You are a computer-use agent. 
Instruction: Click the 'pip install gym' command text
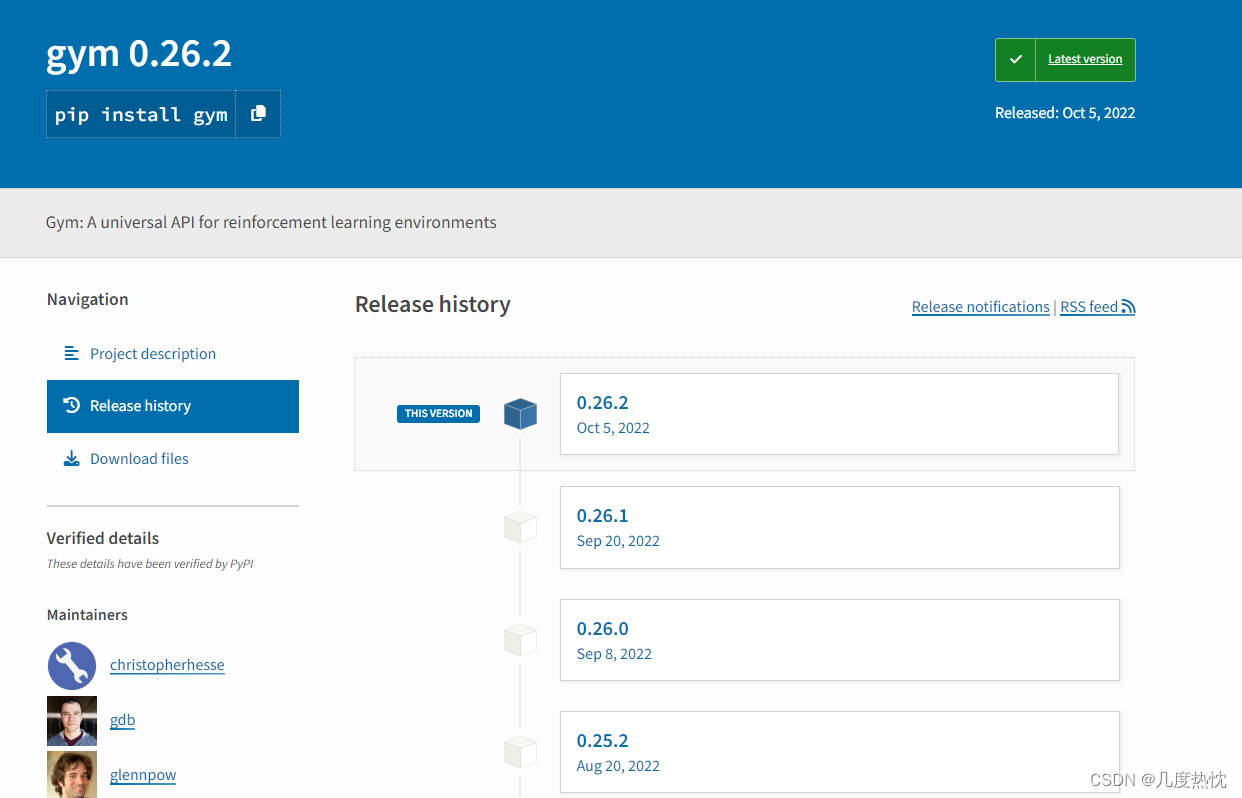tap(141, 115)
